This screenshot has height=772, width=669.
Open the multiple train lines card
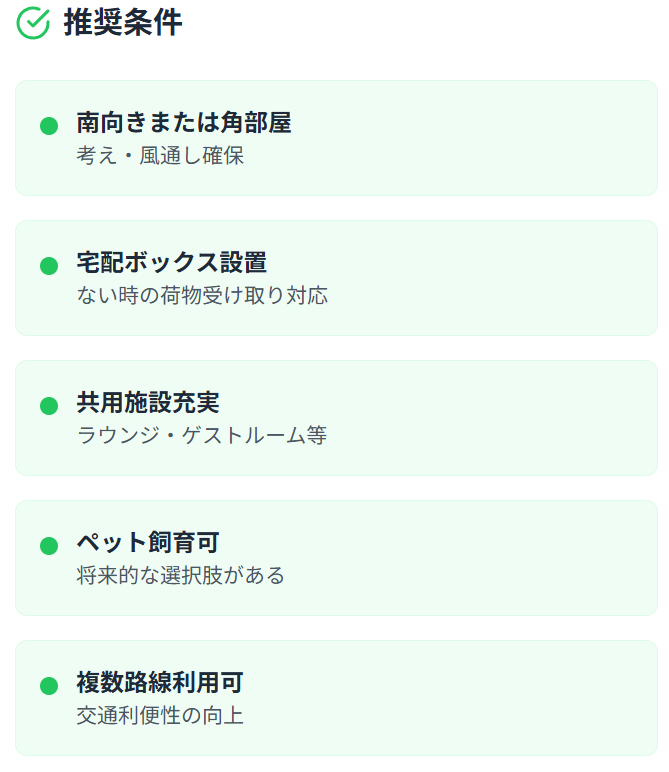click(x=336, y=698)
